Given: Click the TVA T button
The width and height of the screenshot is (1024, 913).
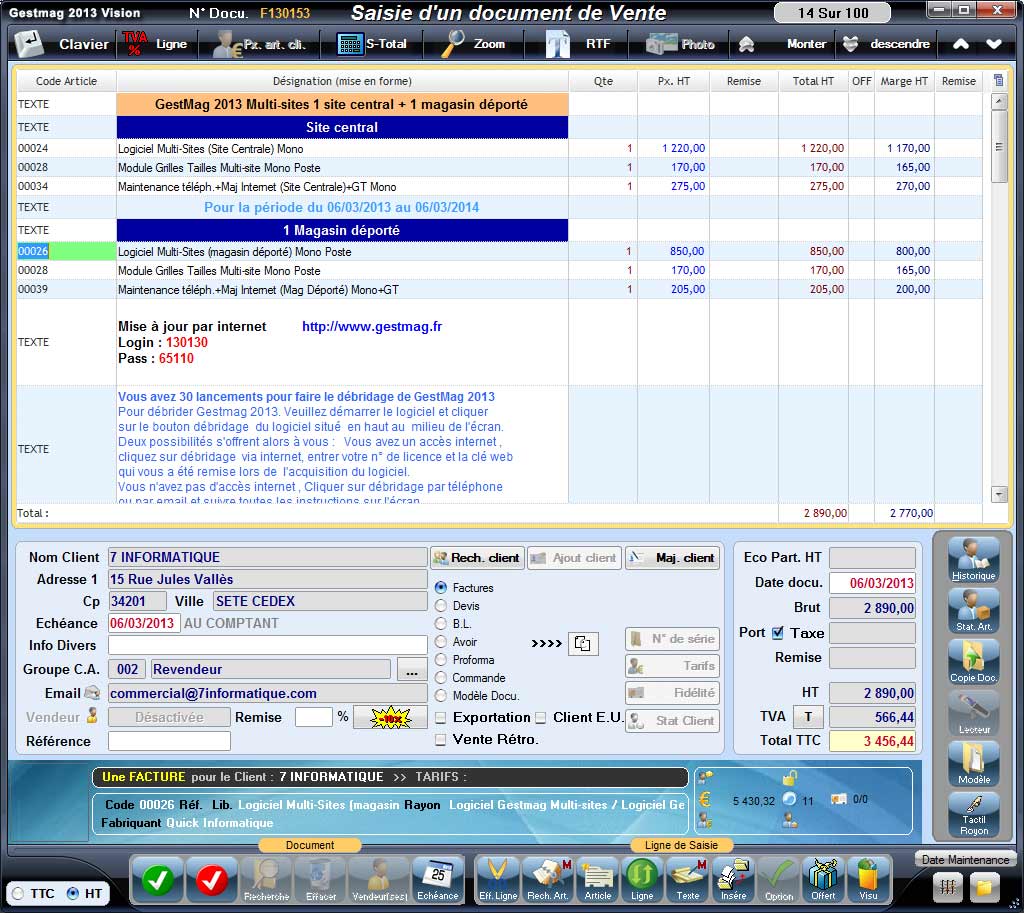Looking at the screenshot, I should [x=808, y=717].
